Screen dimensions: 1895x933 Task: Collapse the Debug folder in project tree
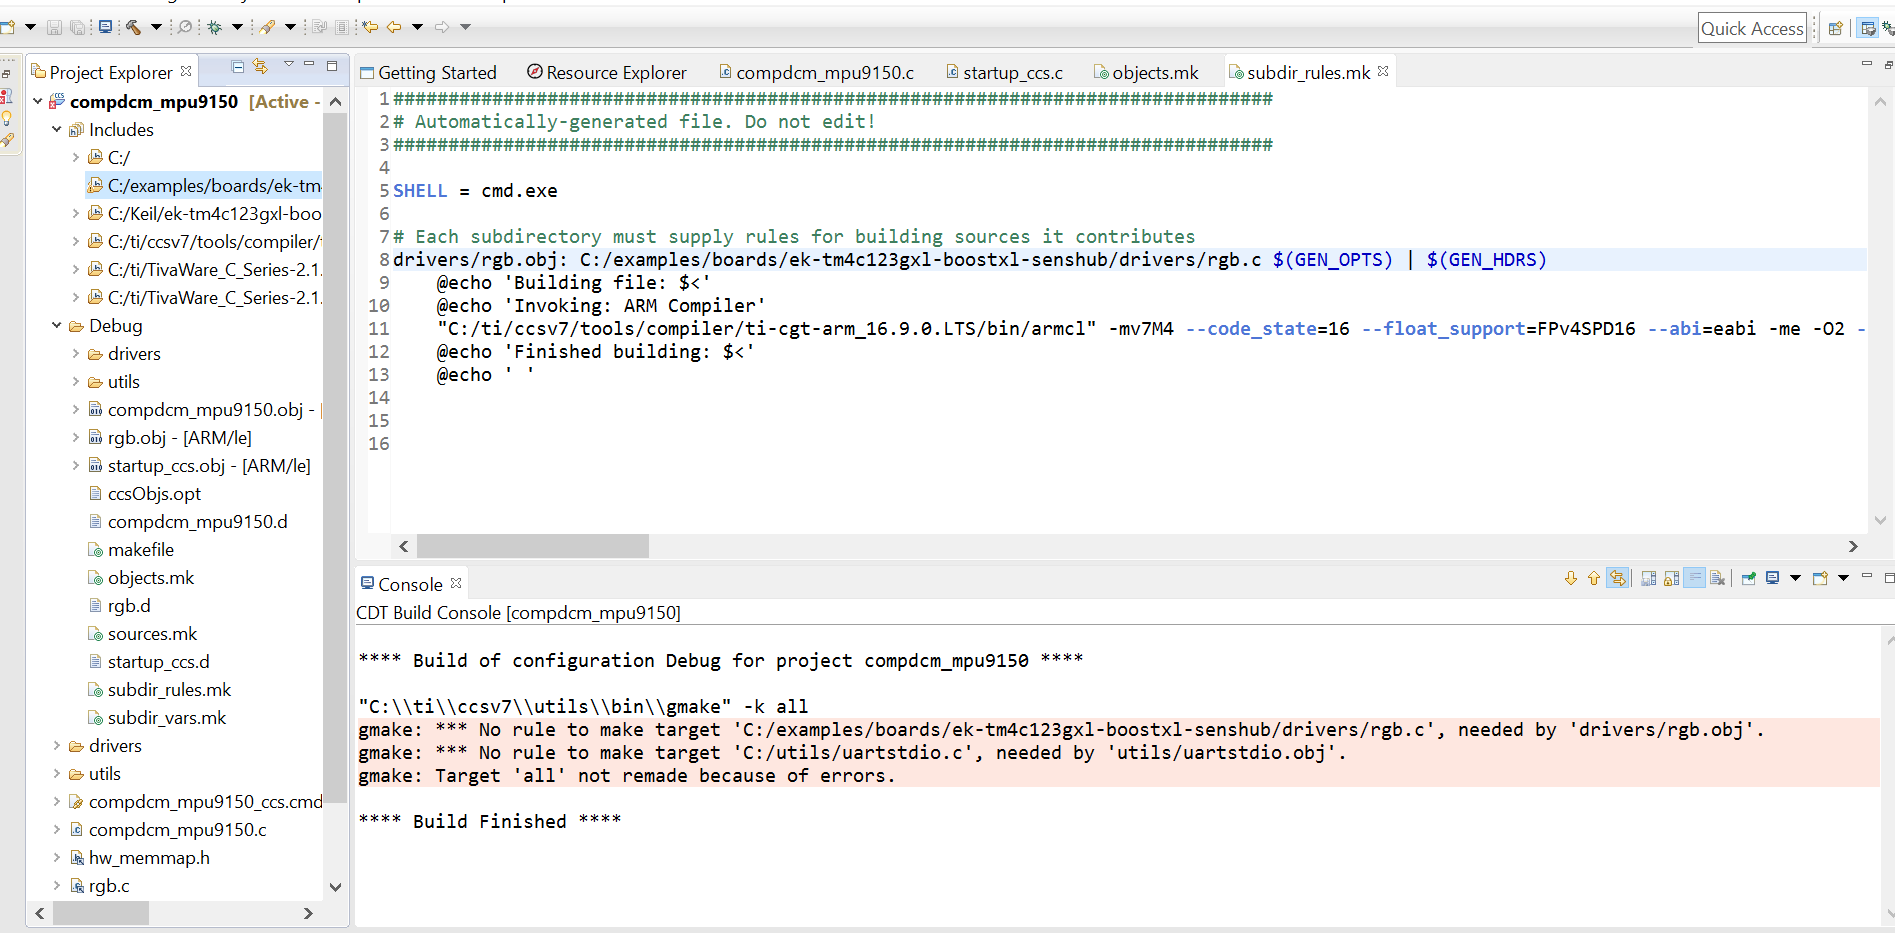pyautogui.click(x=57, y=326)
